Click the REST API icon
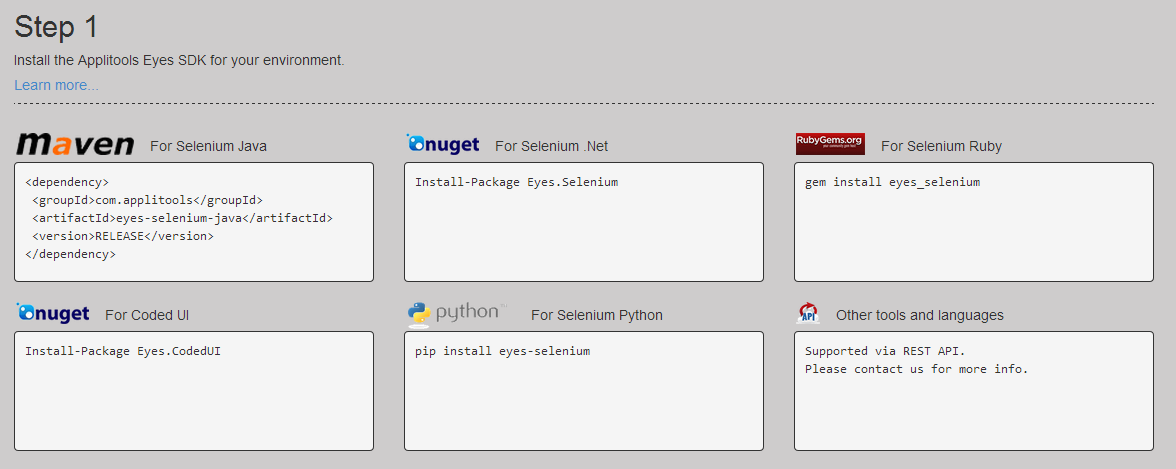 click(x=808, y=313)
